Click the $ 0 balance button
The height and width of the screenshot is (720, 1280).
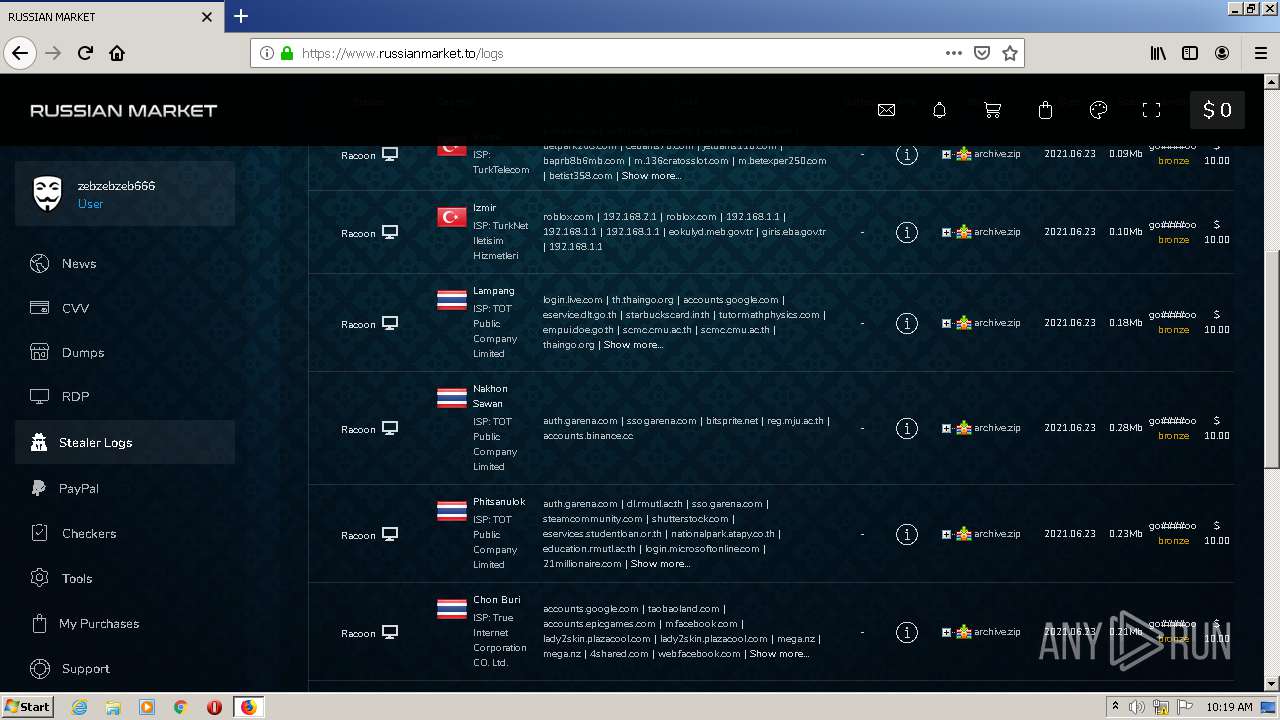point(1217,110)
